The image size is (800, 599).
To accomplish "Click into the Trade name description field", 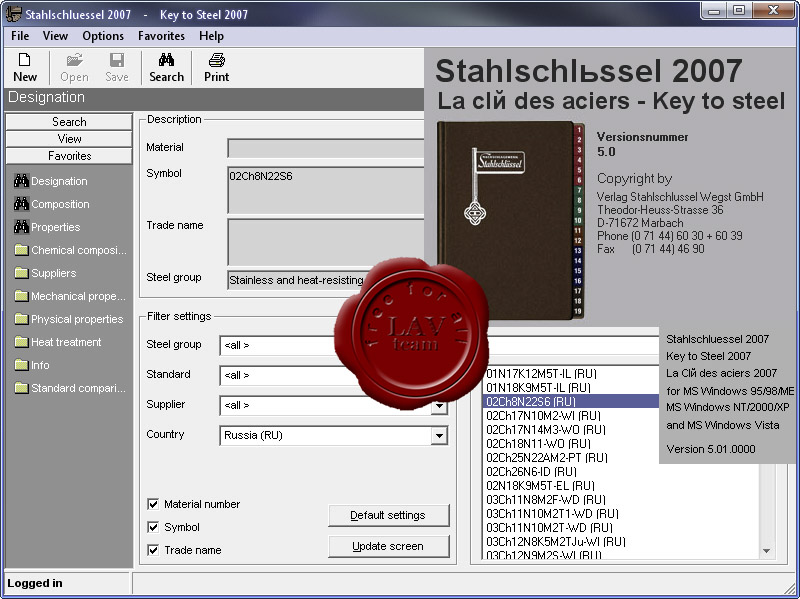I will coord(326,242).
